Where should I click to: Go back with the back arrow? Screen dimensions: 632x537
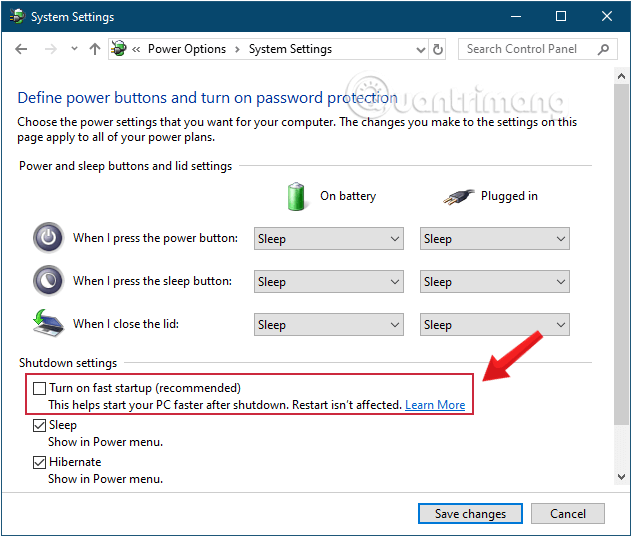[21, 49]
